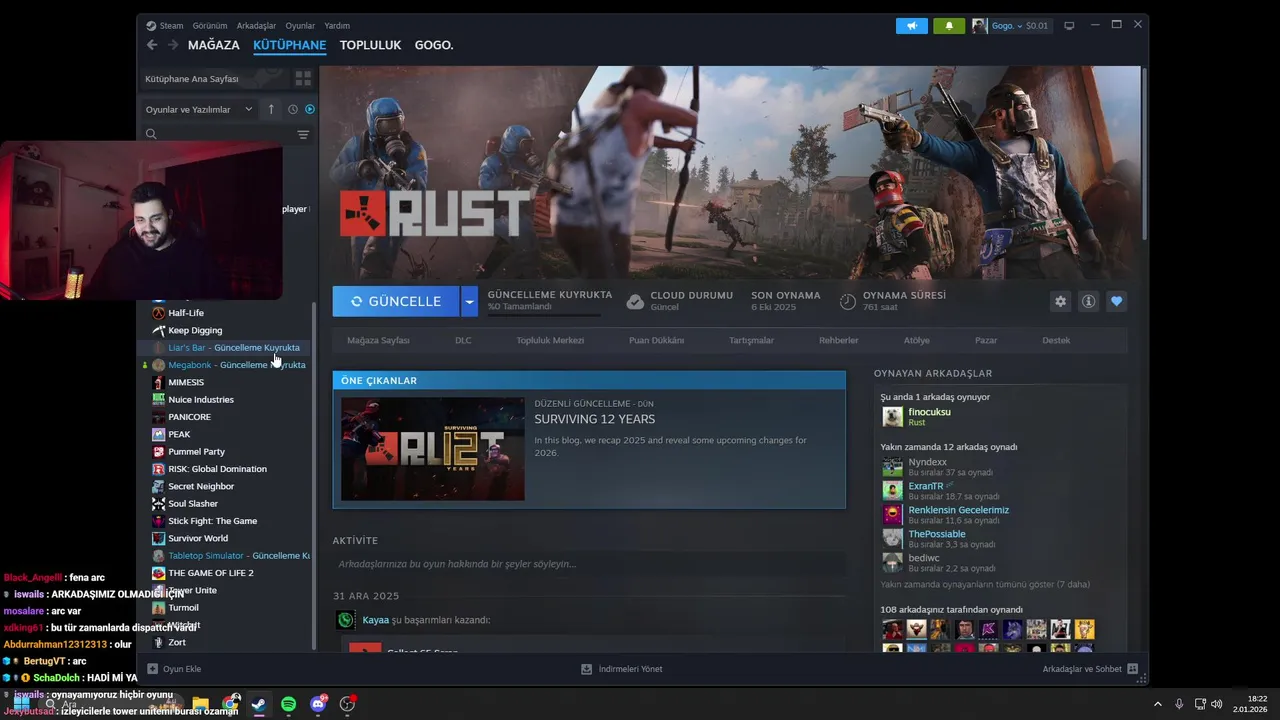
Task: Click the taskbar volume icon
Action: (x=1217, y=704)
